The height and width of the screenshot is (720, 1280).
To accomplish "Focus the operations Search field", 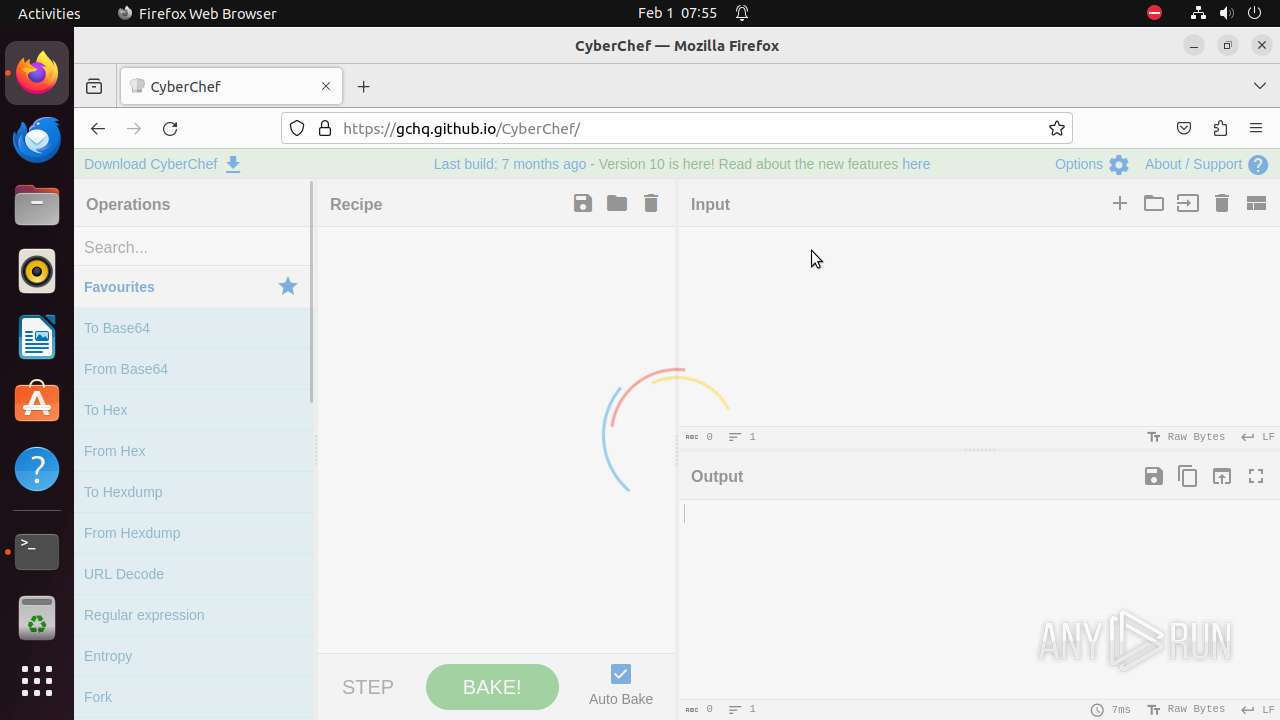I will 193,247.
